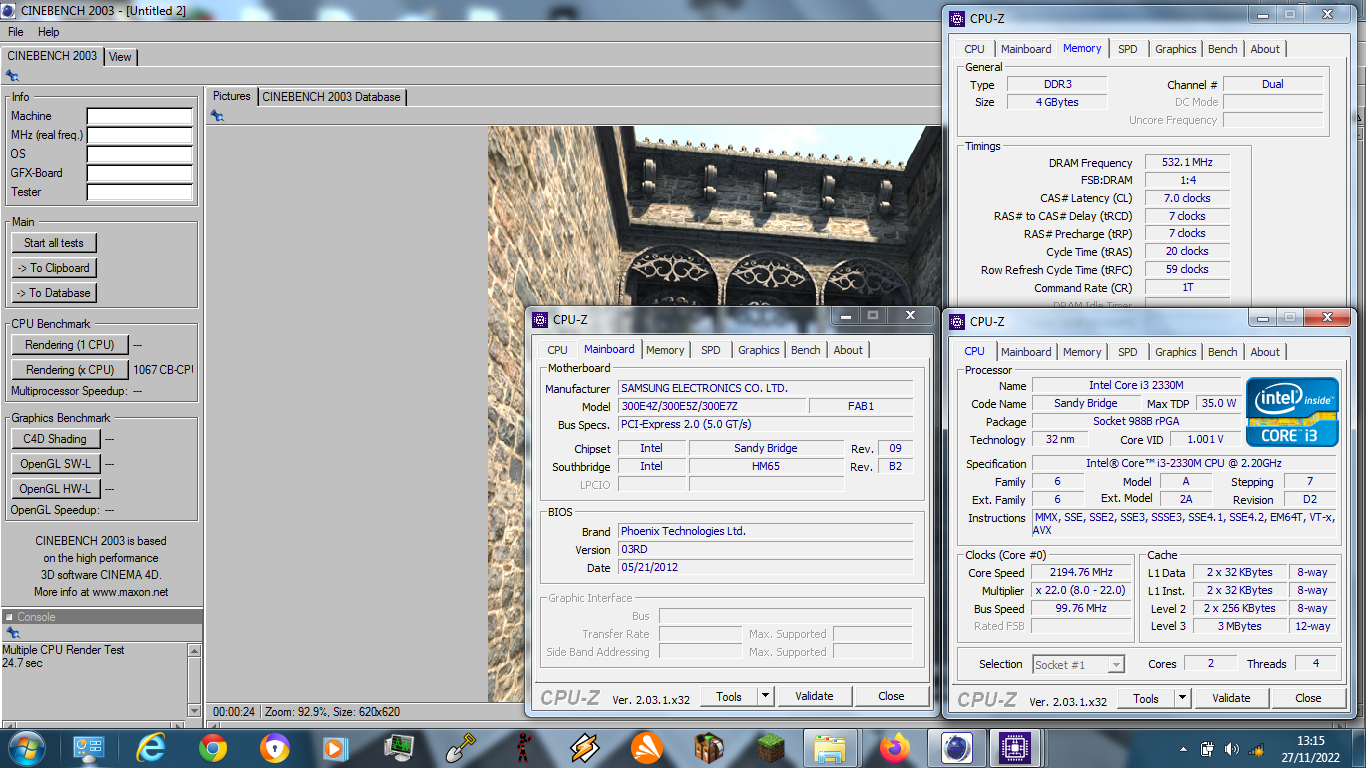Click into the Tester input field
The height and width of the screenshot is (768, 1366).
tap(139, 192)
